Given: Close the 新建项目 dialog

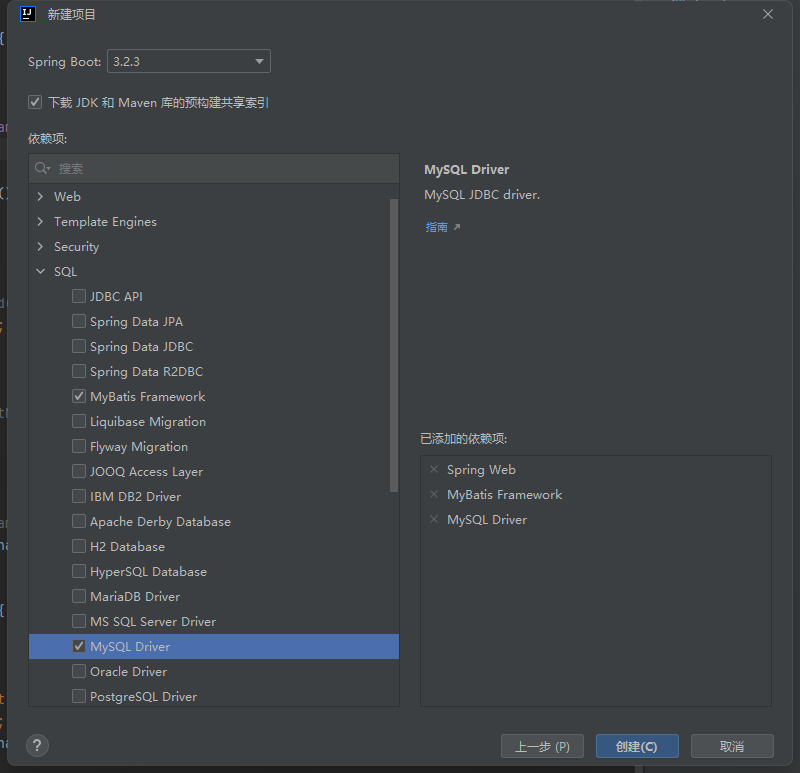Looking at the screenshot, I should click(x=768, y=14).
